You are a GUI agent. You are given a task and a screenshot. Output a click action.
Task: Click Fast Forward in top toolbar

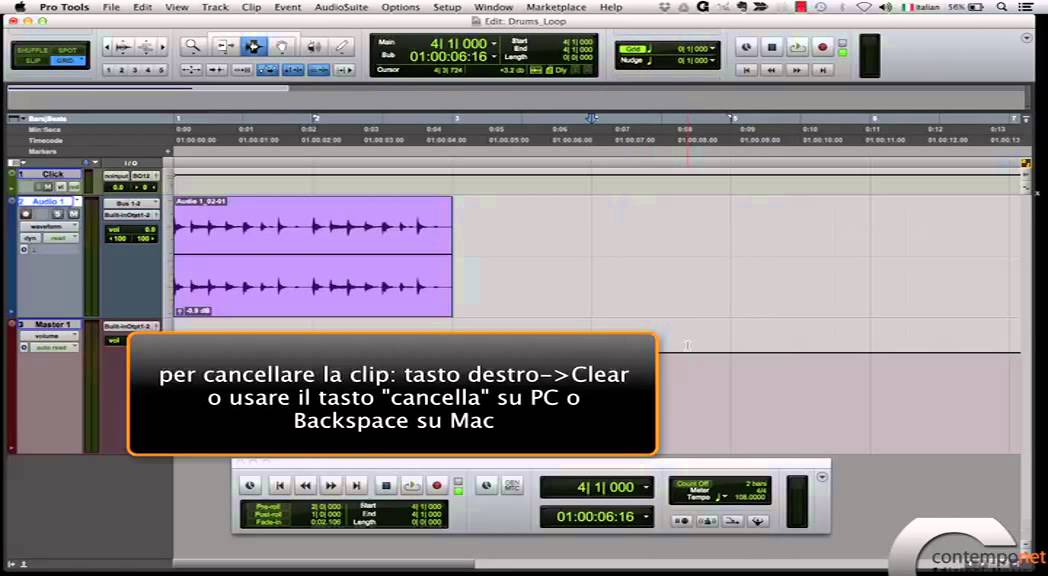point(797,69)
